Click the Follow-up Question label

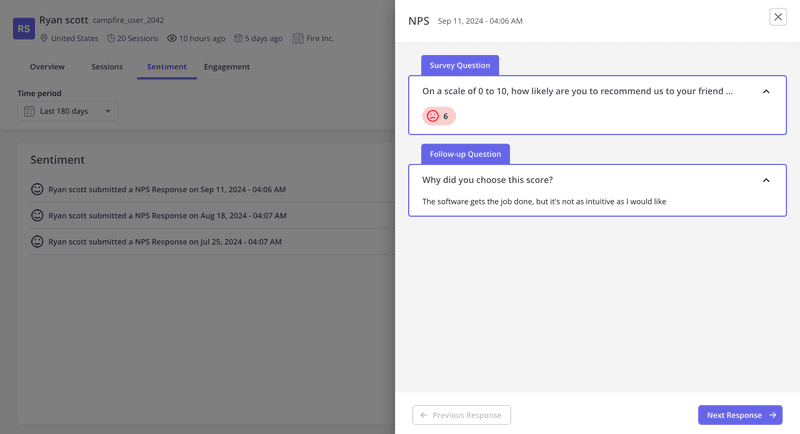pyautogui.click(x=465, y=154)
